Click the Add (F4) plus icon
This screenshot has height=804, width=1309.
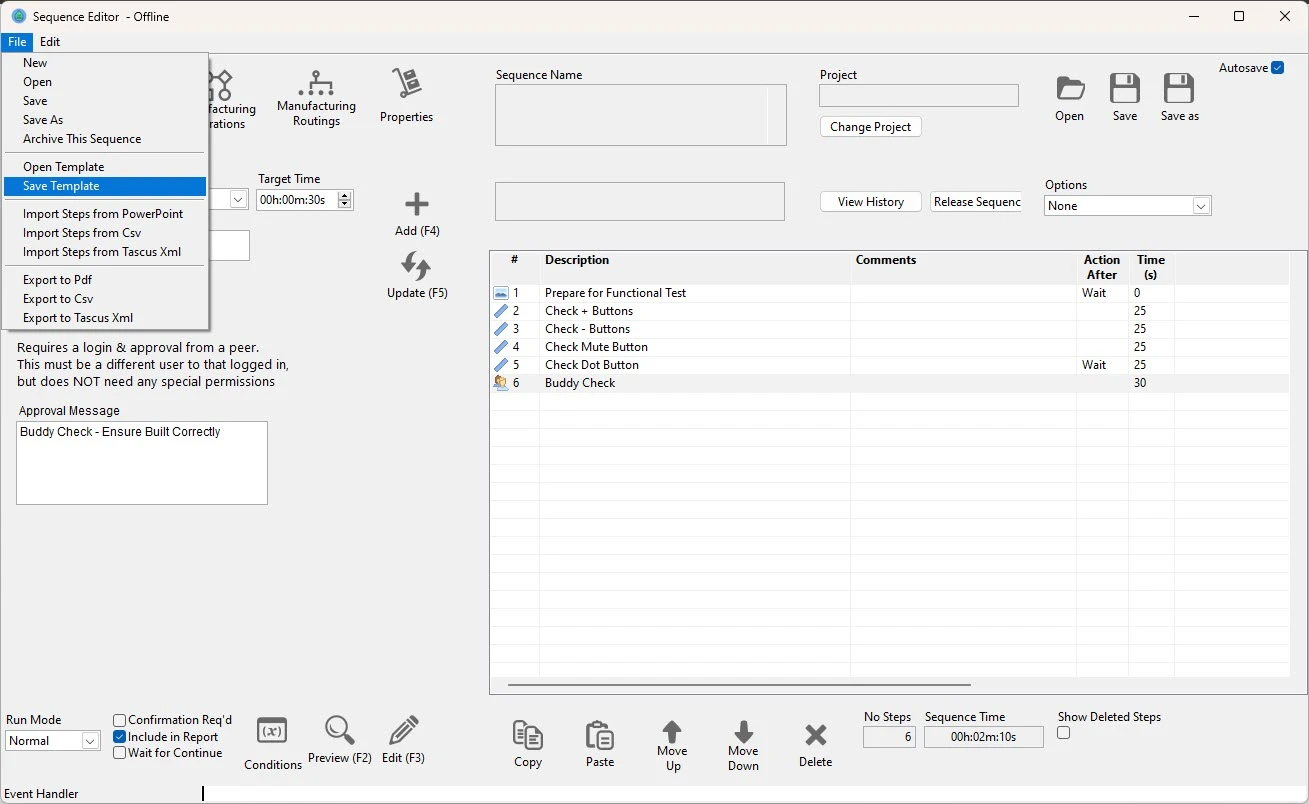pyautogui.click(x=416, y=205)
